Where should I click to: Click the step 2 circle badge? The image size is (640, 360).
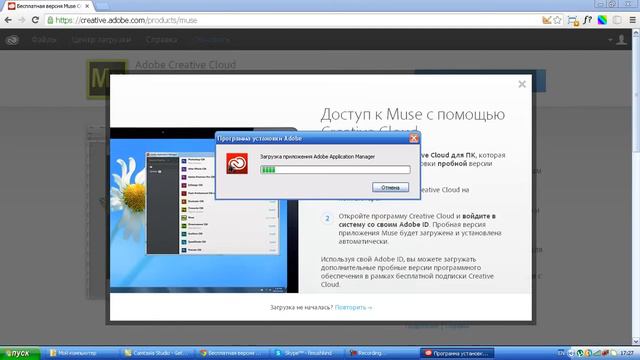click(x=327, y=218)
